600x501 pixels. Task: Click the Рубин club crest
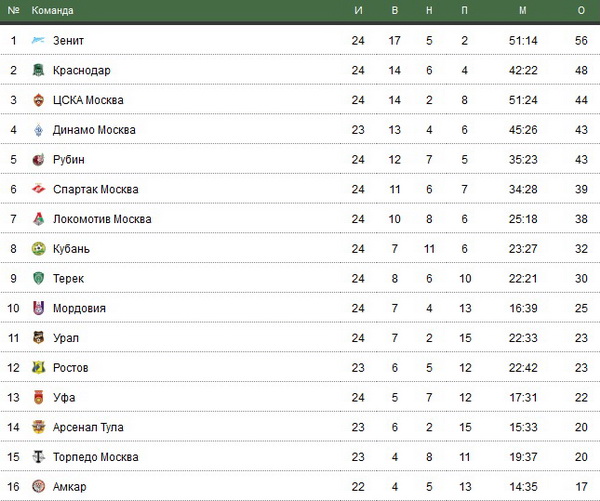tap(38, 160)
